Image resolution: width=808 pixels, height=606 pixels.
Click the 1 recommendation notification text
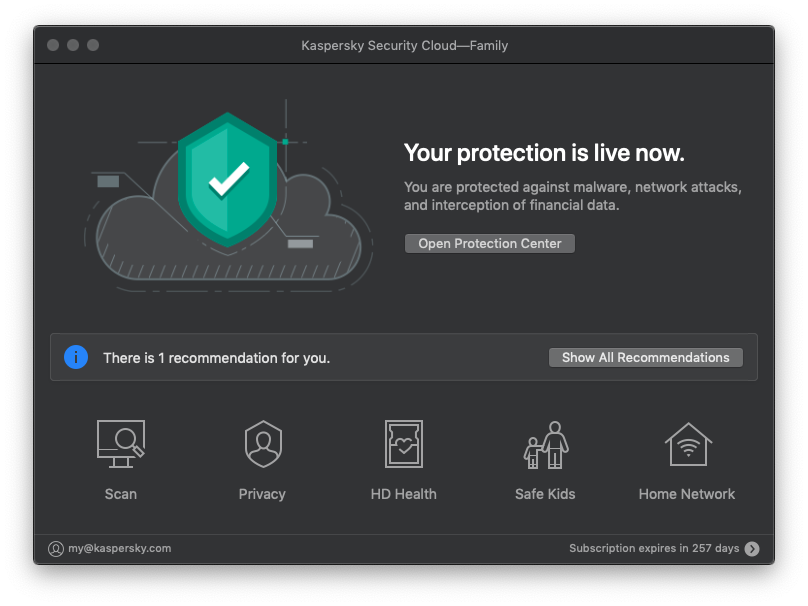pos(216,357)
